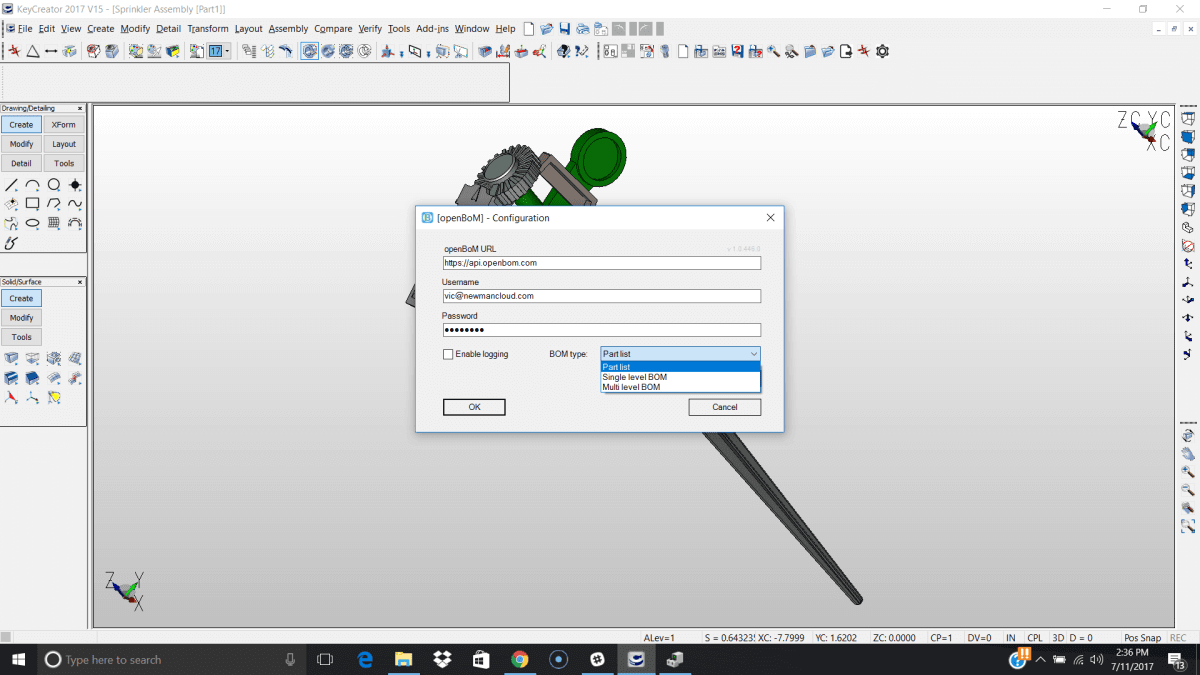Open File Explorer from the taskbar
Viewport: 1200px width, 675px height.
click(403, 659)
